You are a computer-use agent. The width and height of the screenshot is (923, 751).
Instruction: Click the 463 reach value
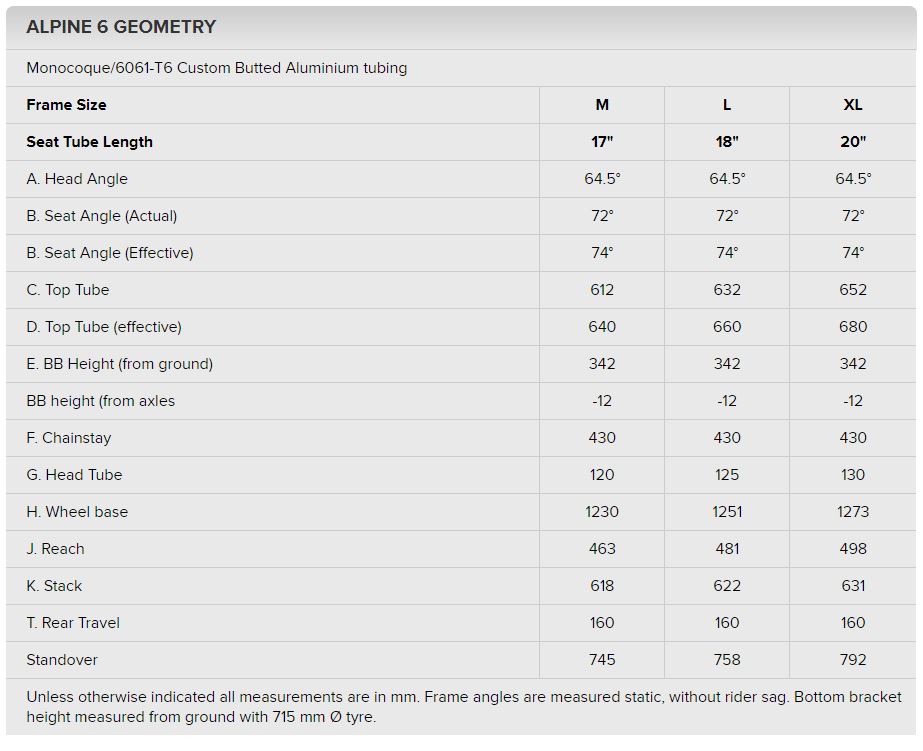(602, 549)
